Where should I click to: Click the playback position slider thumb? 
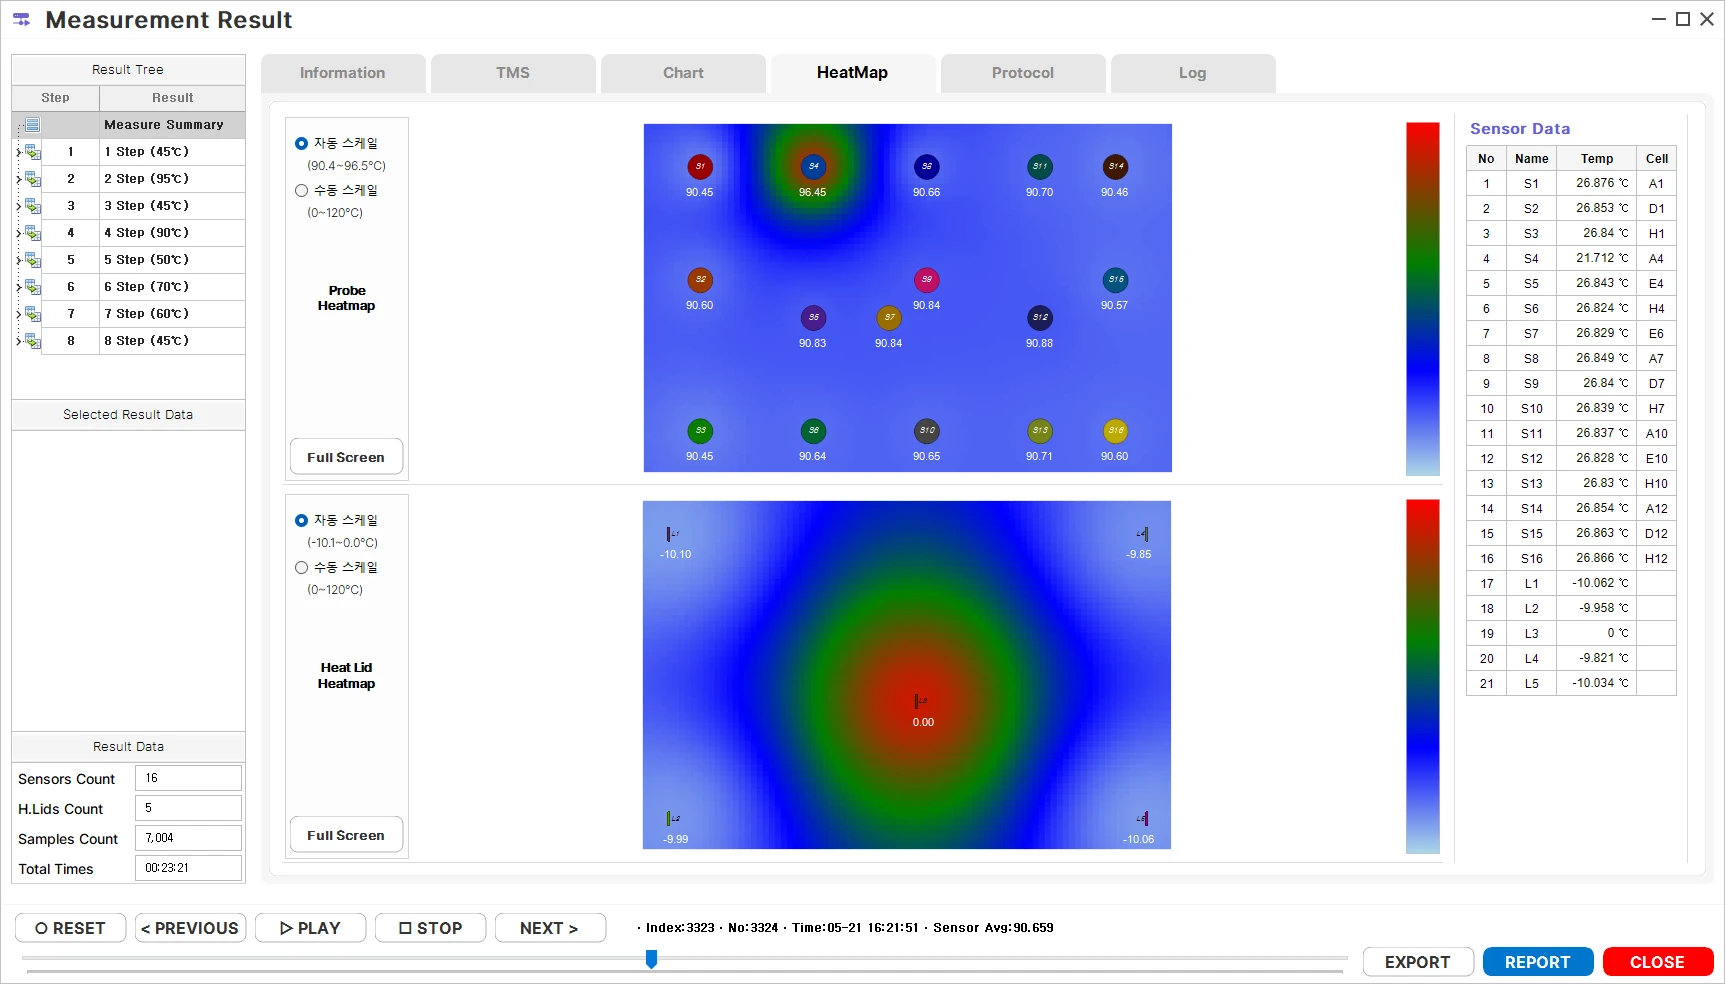pyautogui.click(x=652, y=960)
